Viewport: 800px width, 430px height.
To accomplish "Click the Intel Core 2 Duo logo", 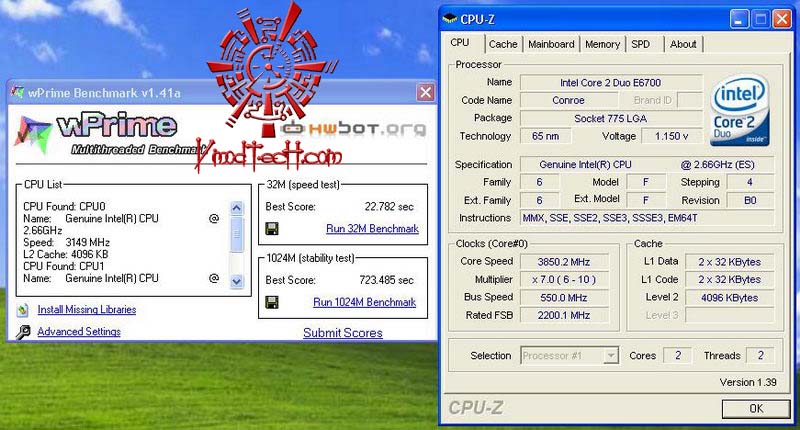I will pos(739,110).
